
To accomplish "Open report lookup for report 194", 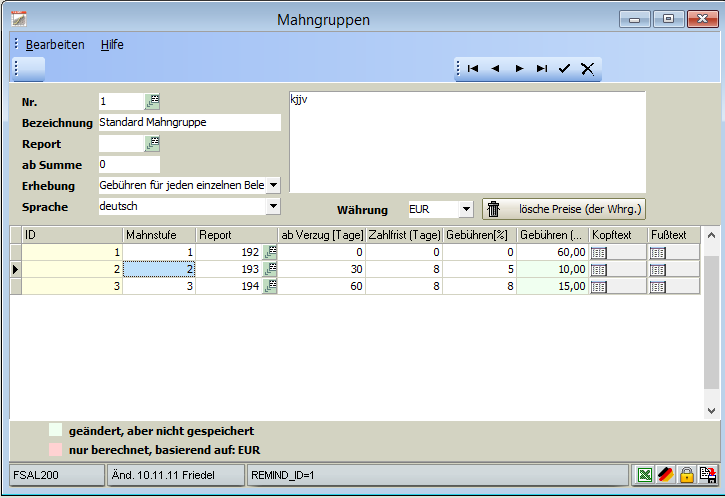I will (x=270, y=286).
